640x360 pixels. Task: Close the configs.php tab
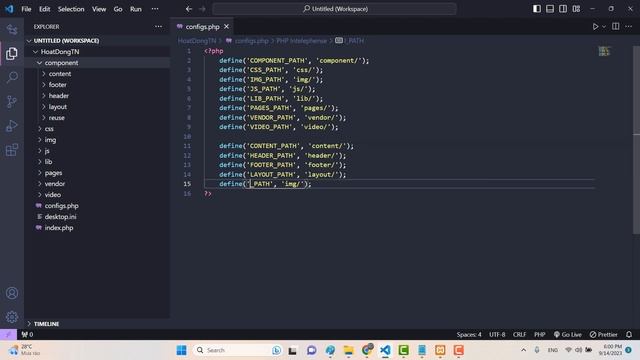point(226,27)
